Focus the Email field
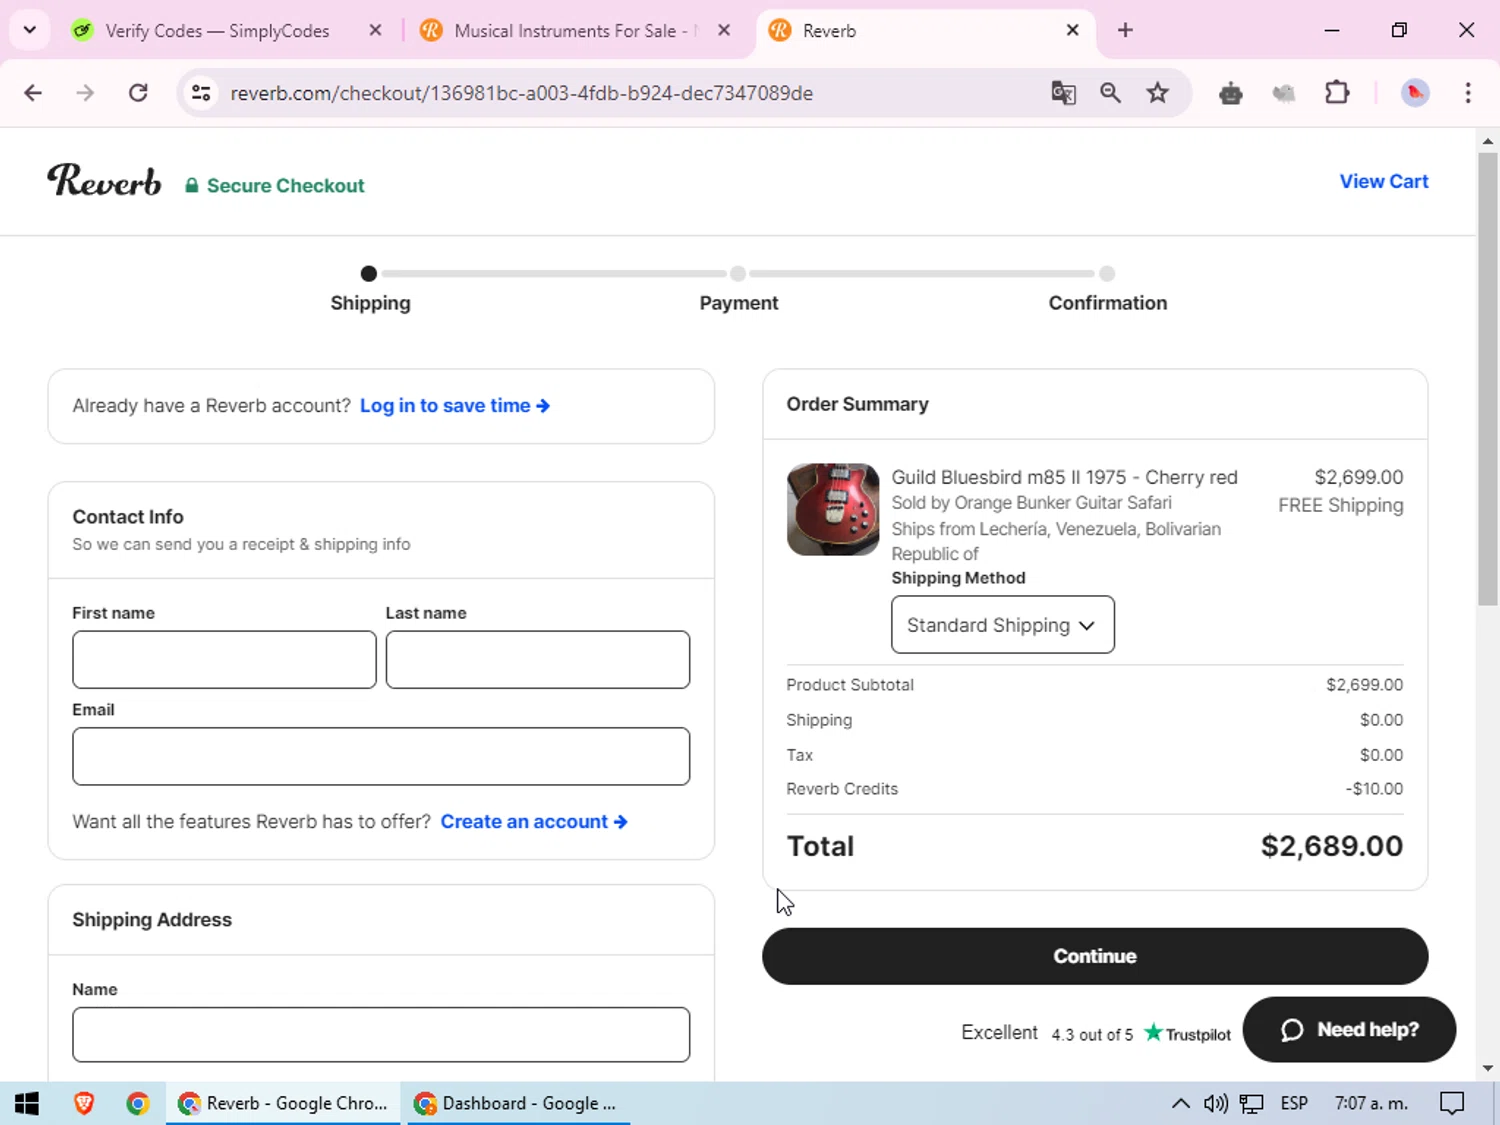Screen dimensions: 1500x1125 coord(381,756)
